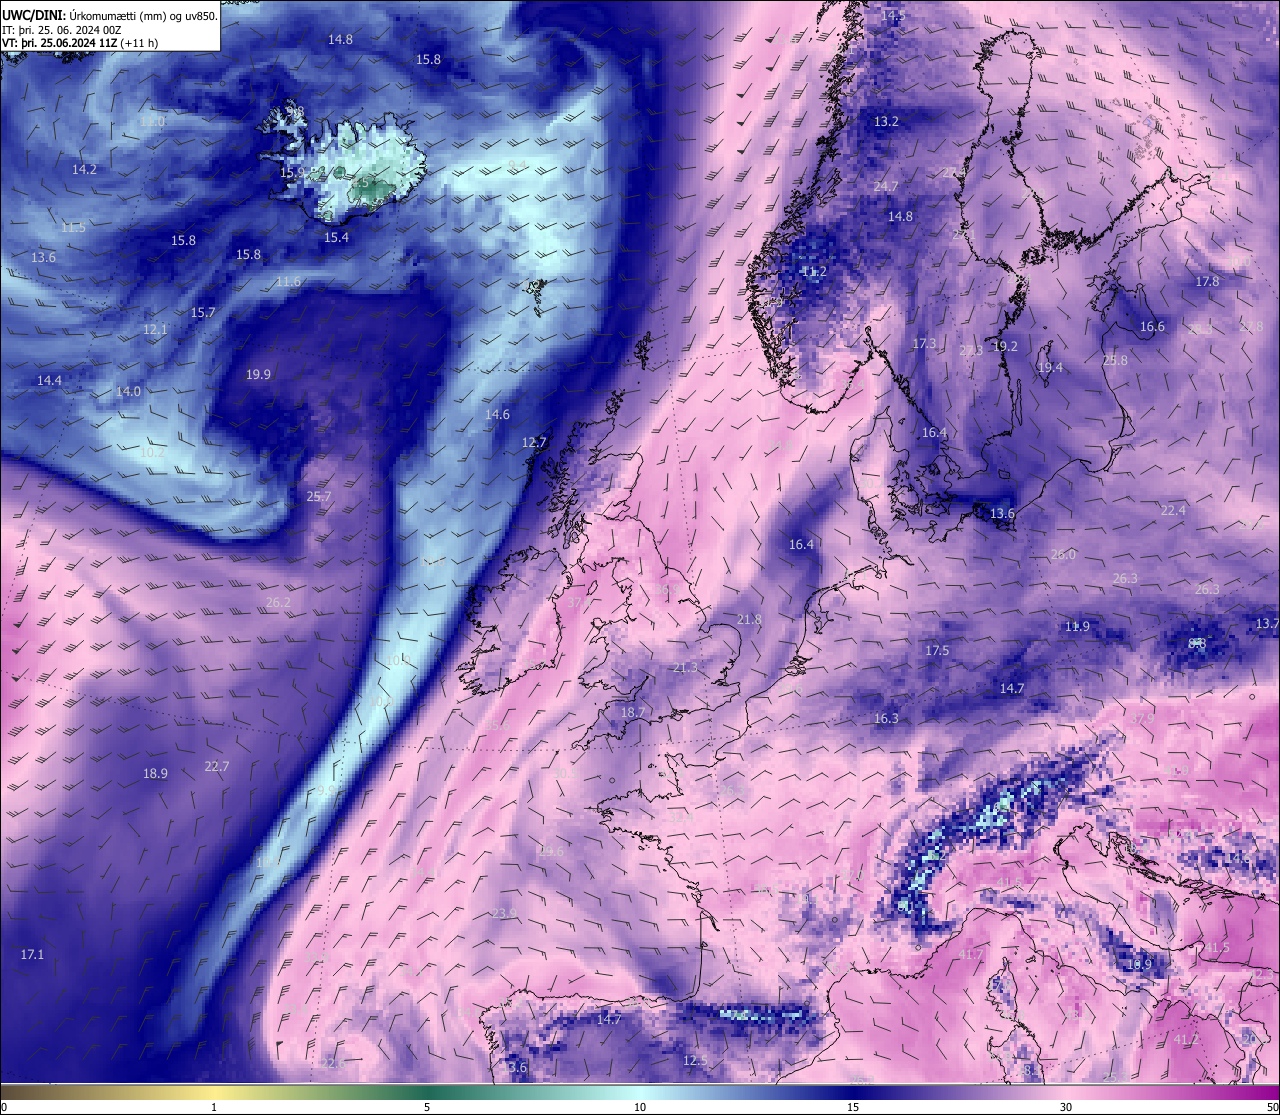Click the map value '12.1'

click(155, 330)
